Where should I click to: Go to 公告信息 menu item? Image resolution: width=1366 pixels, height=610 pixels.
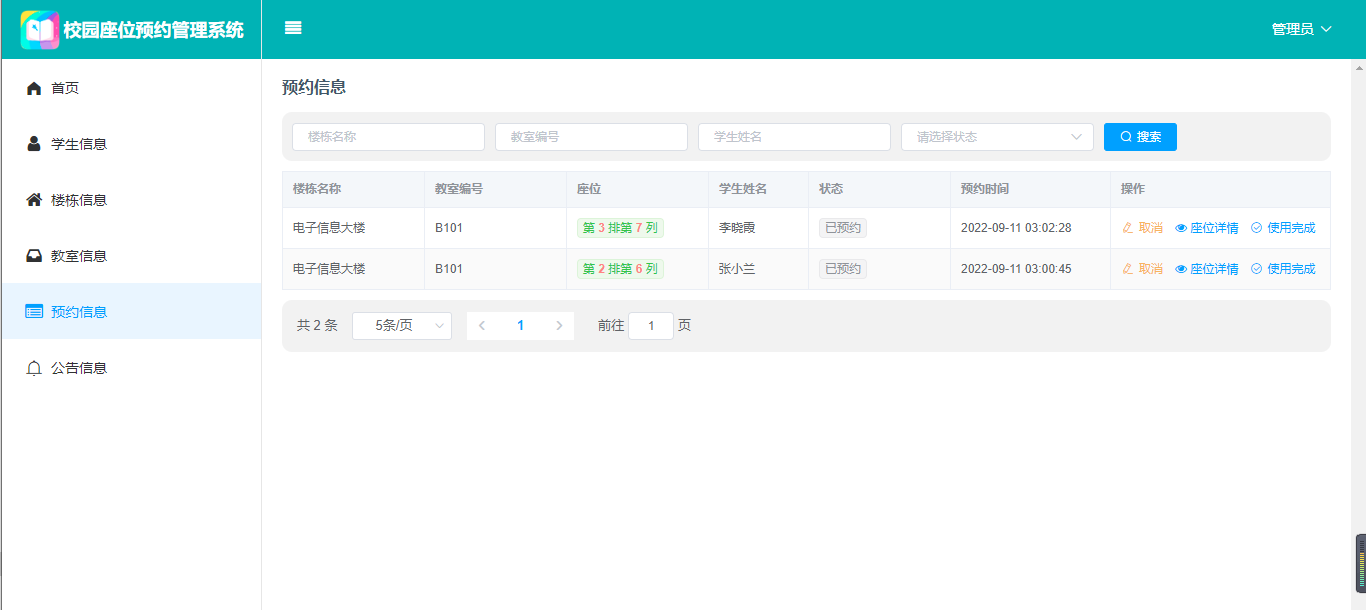(x=79, y=368)
